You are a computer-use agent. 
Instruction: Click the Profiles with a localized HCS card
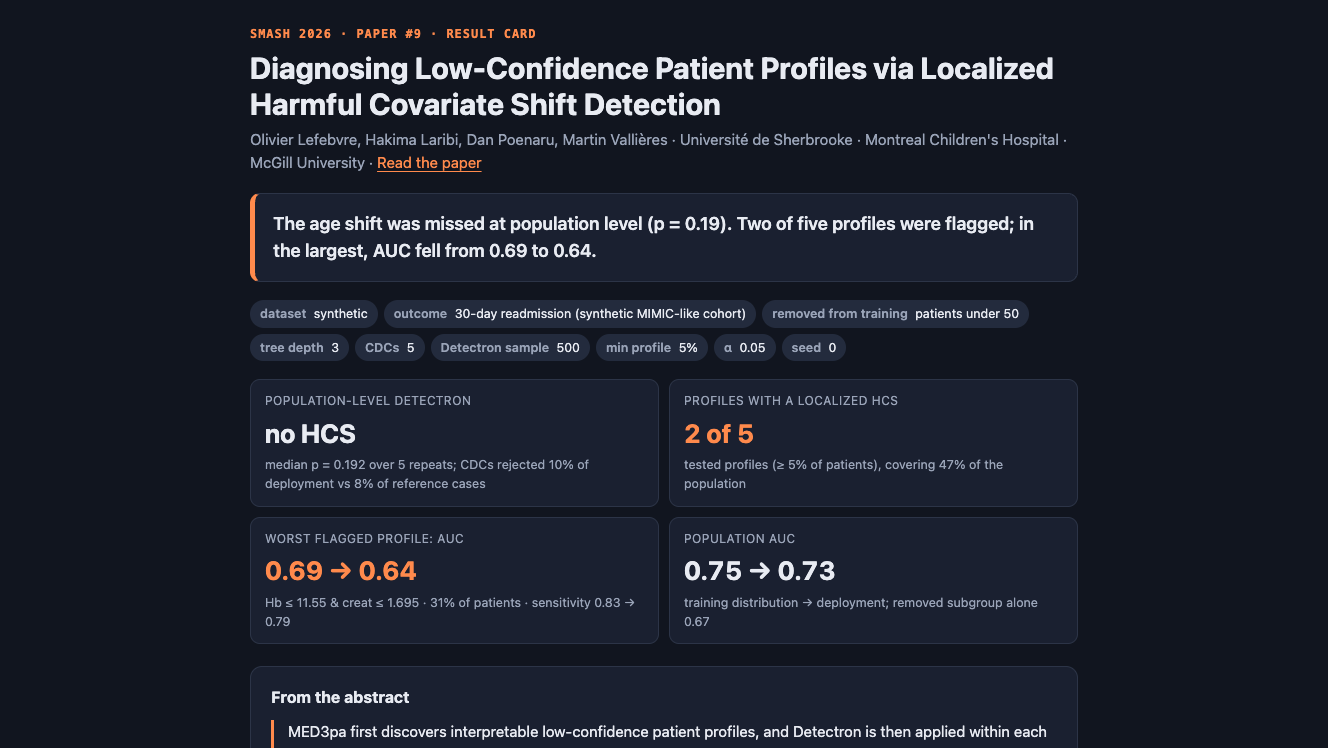(x=873, y=443)
